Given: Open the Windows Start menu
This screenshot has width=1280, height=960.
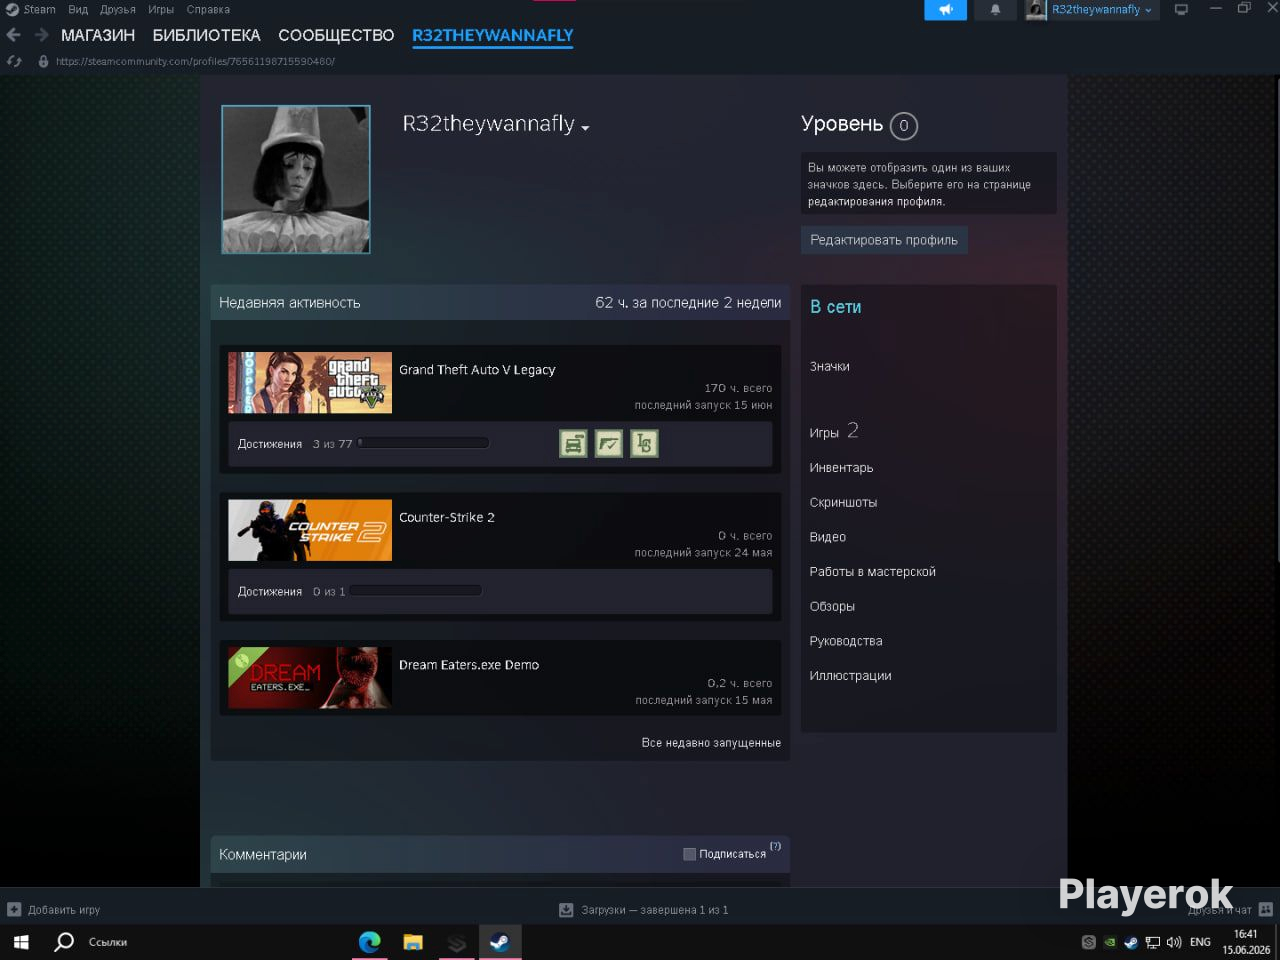Looking at the screenshot, I should click(21, 942).
